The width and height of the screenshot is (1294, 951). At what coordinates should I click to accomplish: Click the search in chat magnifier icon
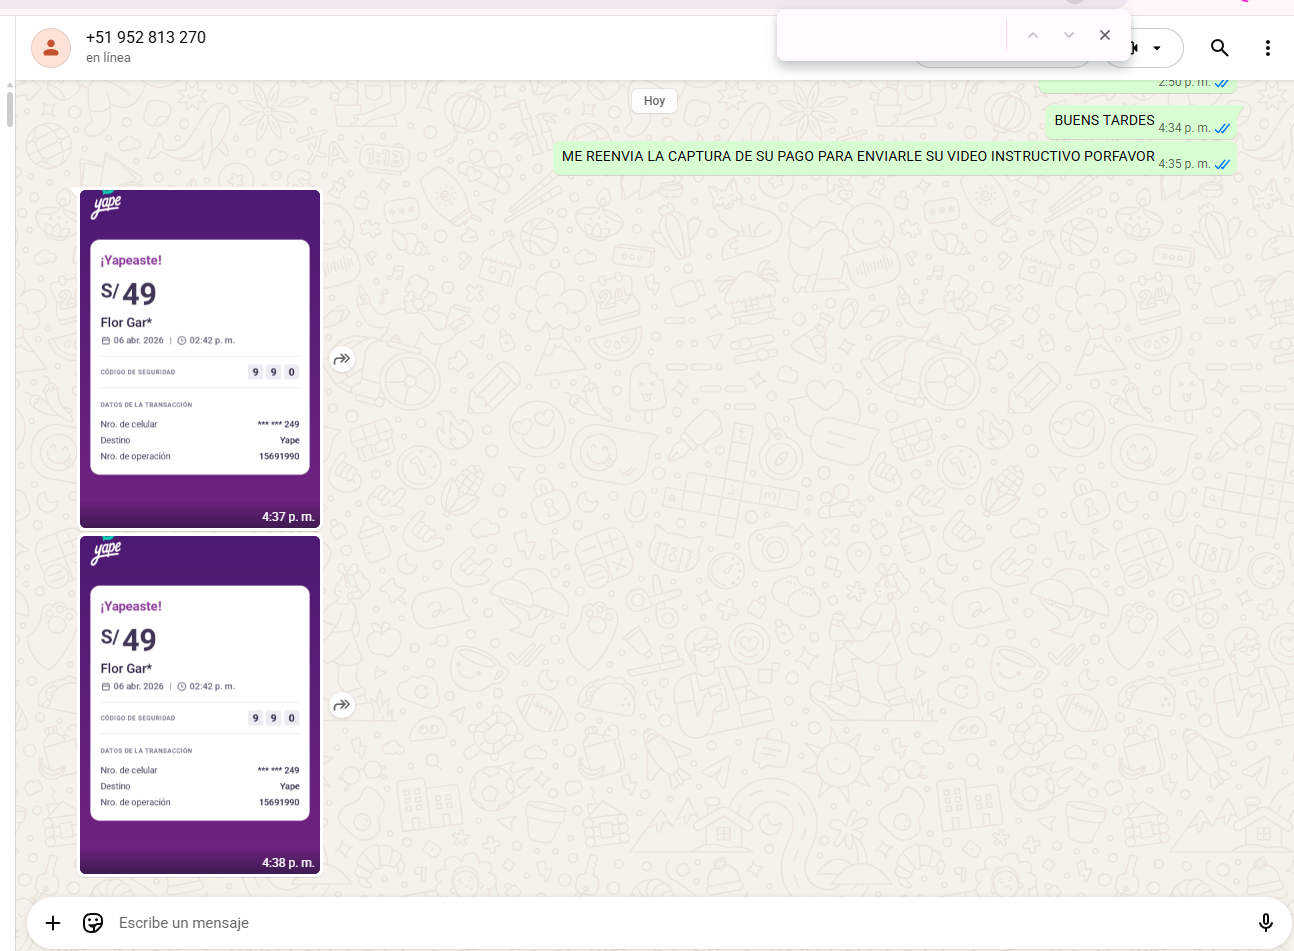1219,47
